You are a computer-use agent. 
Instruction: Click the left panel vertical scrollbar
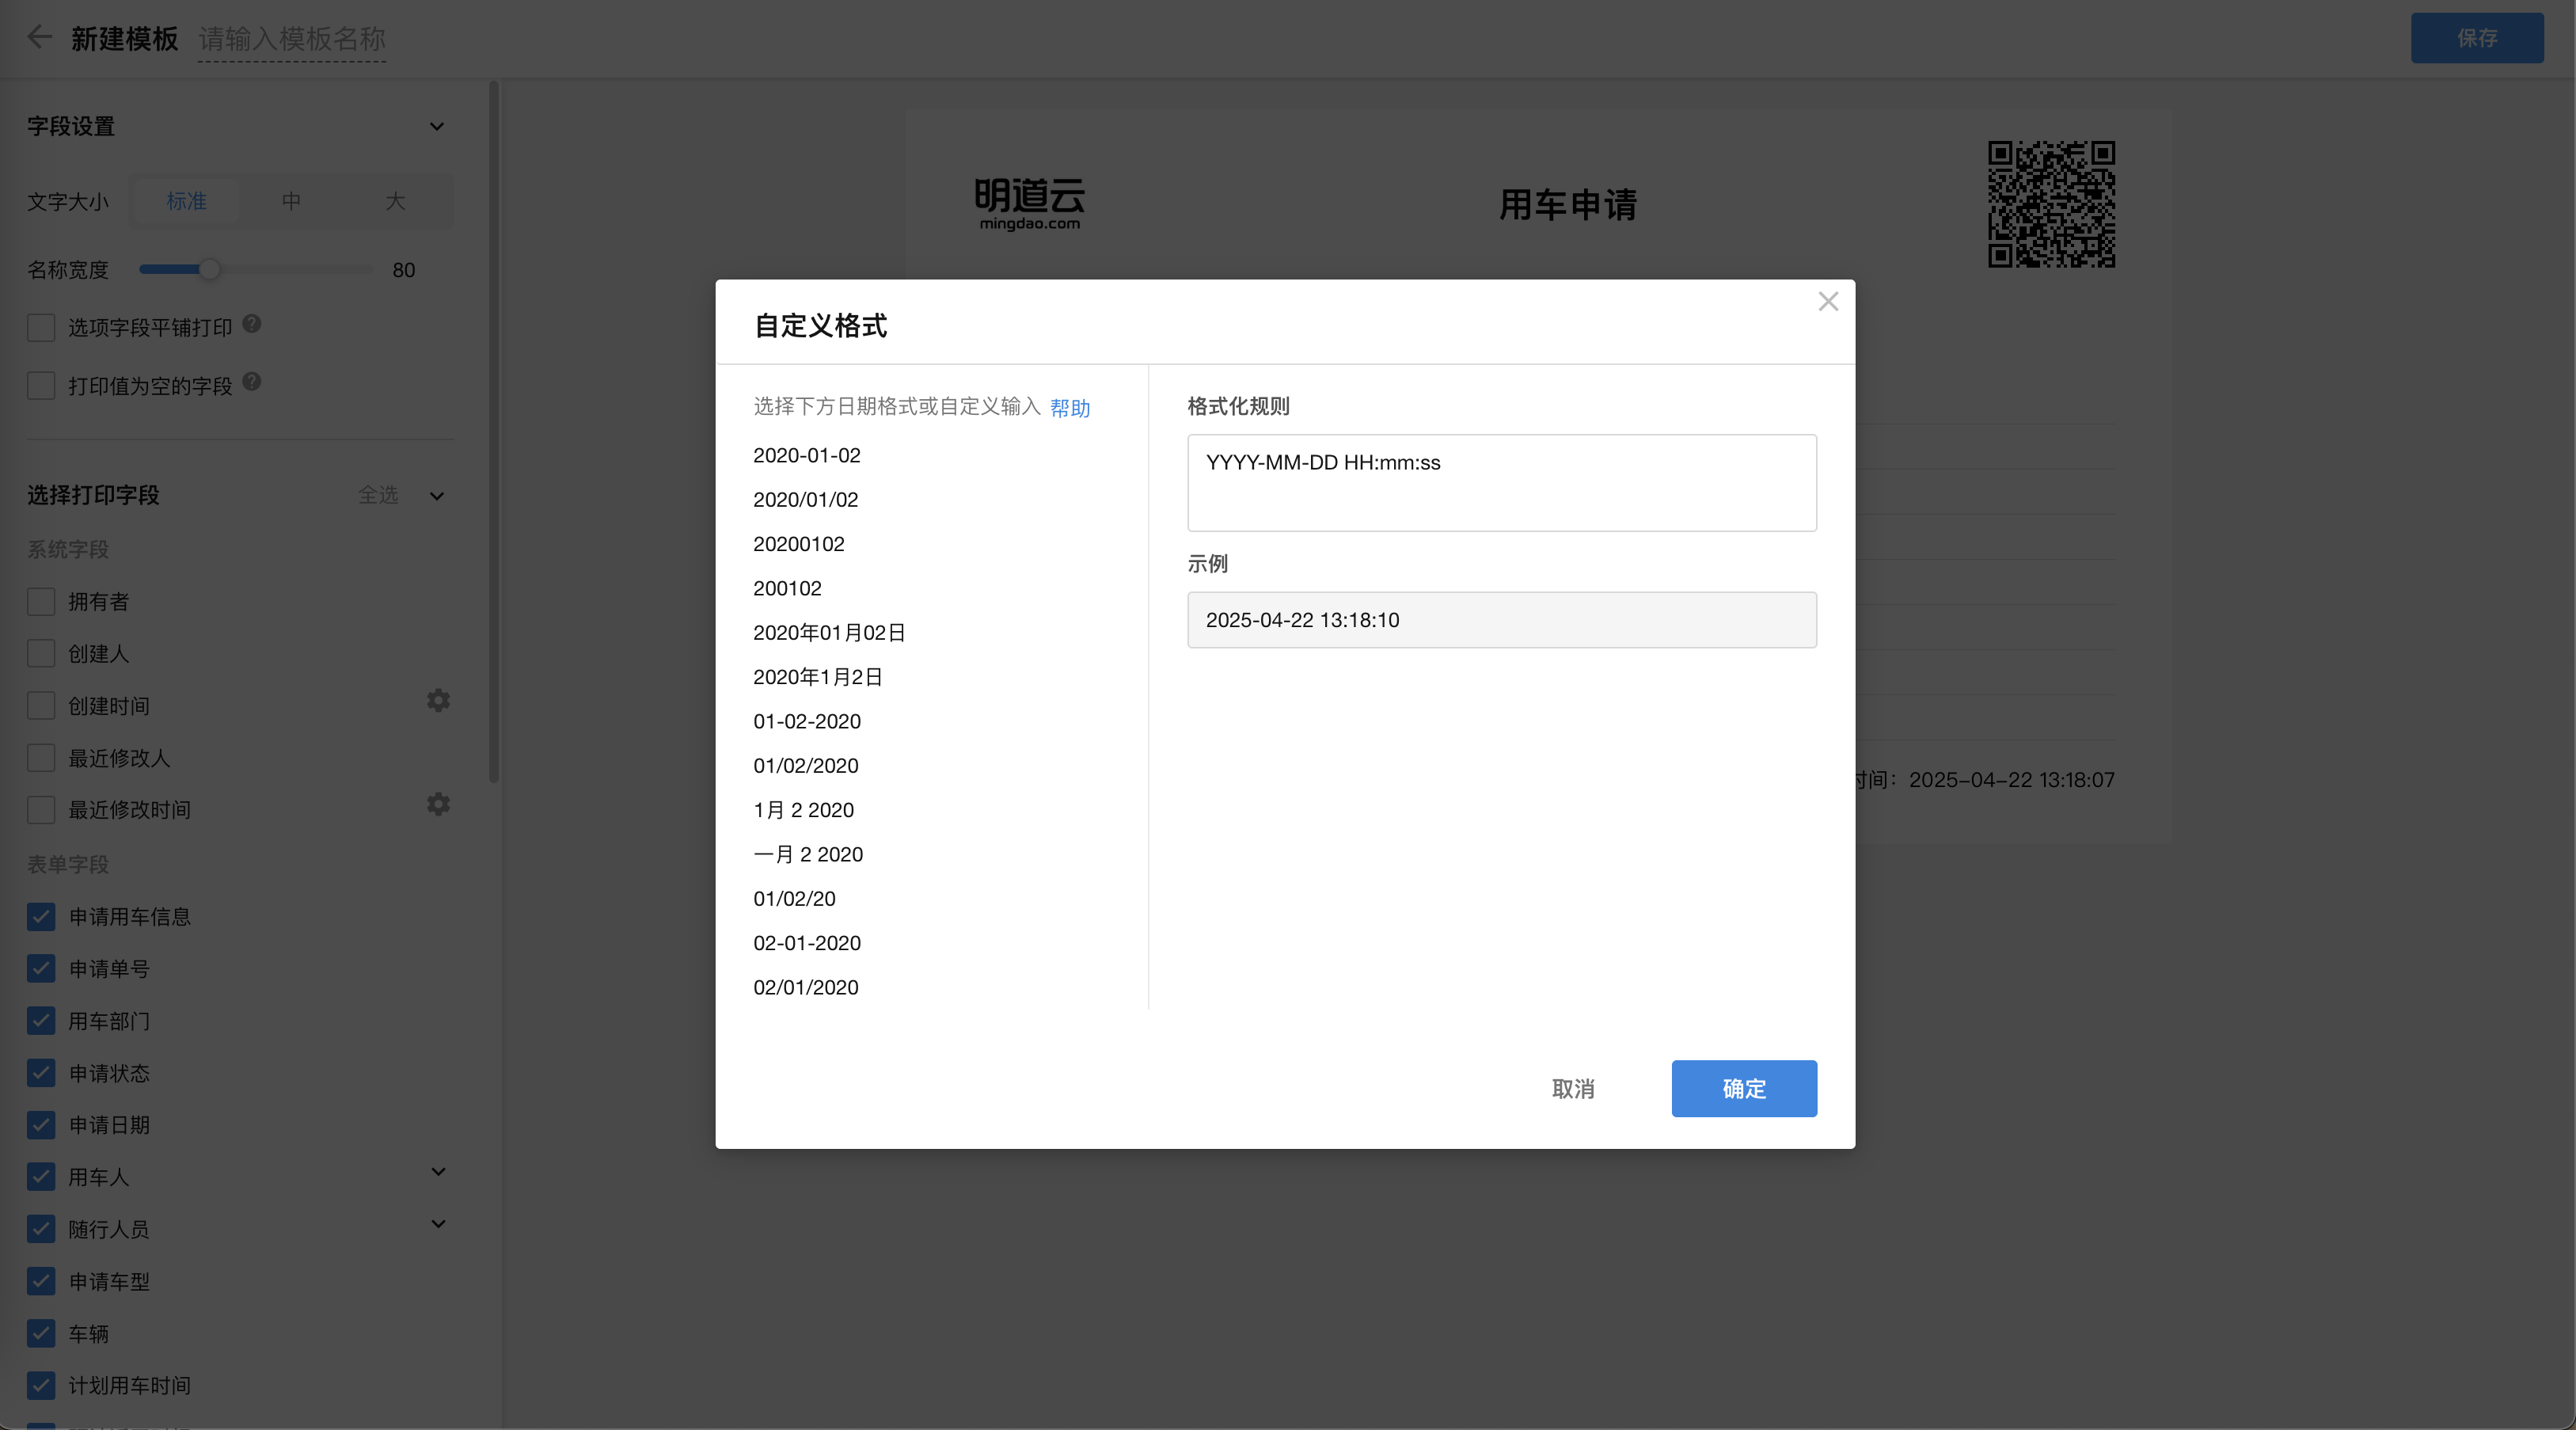[x=494, y=432]
